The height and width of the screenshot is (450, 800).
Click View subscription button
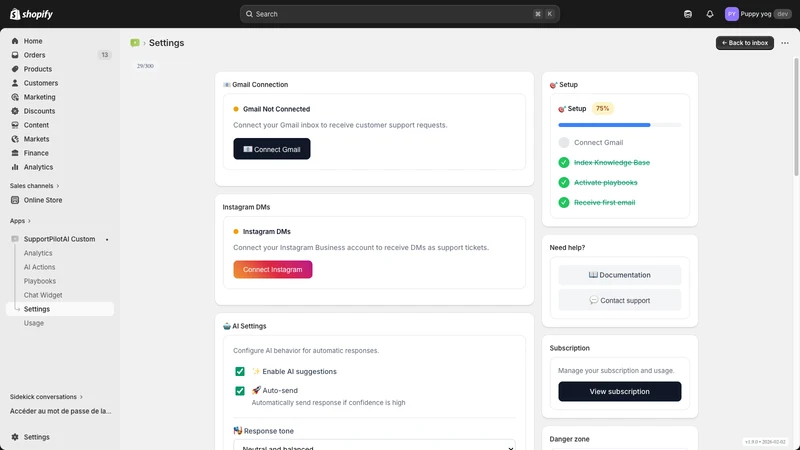619,391
